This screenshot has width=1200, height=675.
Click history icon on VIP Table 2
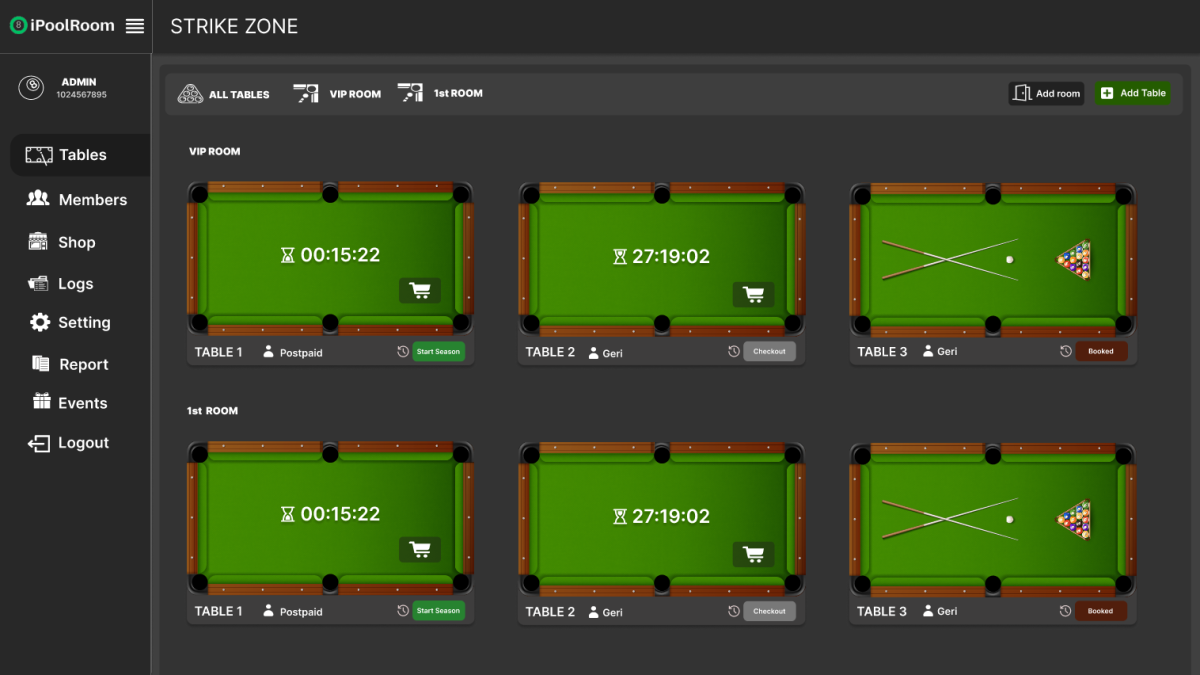733,351
